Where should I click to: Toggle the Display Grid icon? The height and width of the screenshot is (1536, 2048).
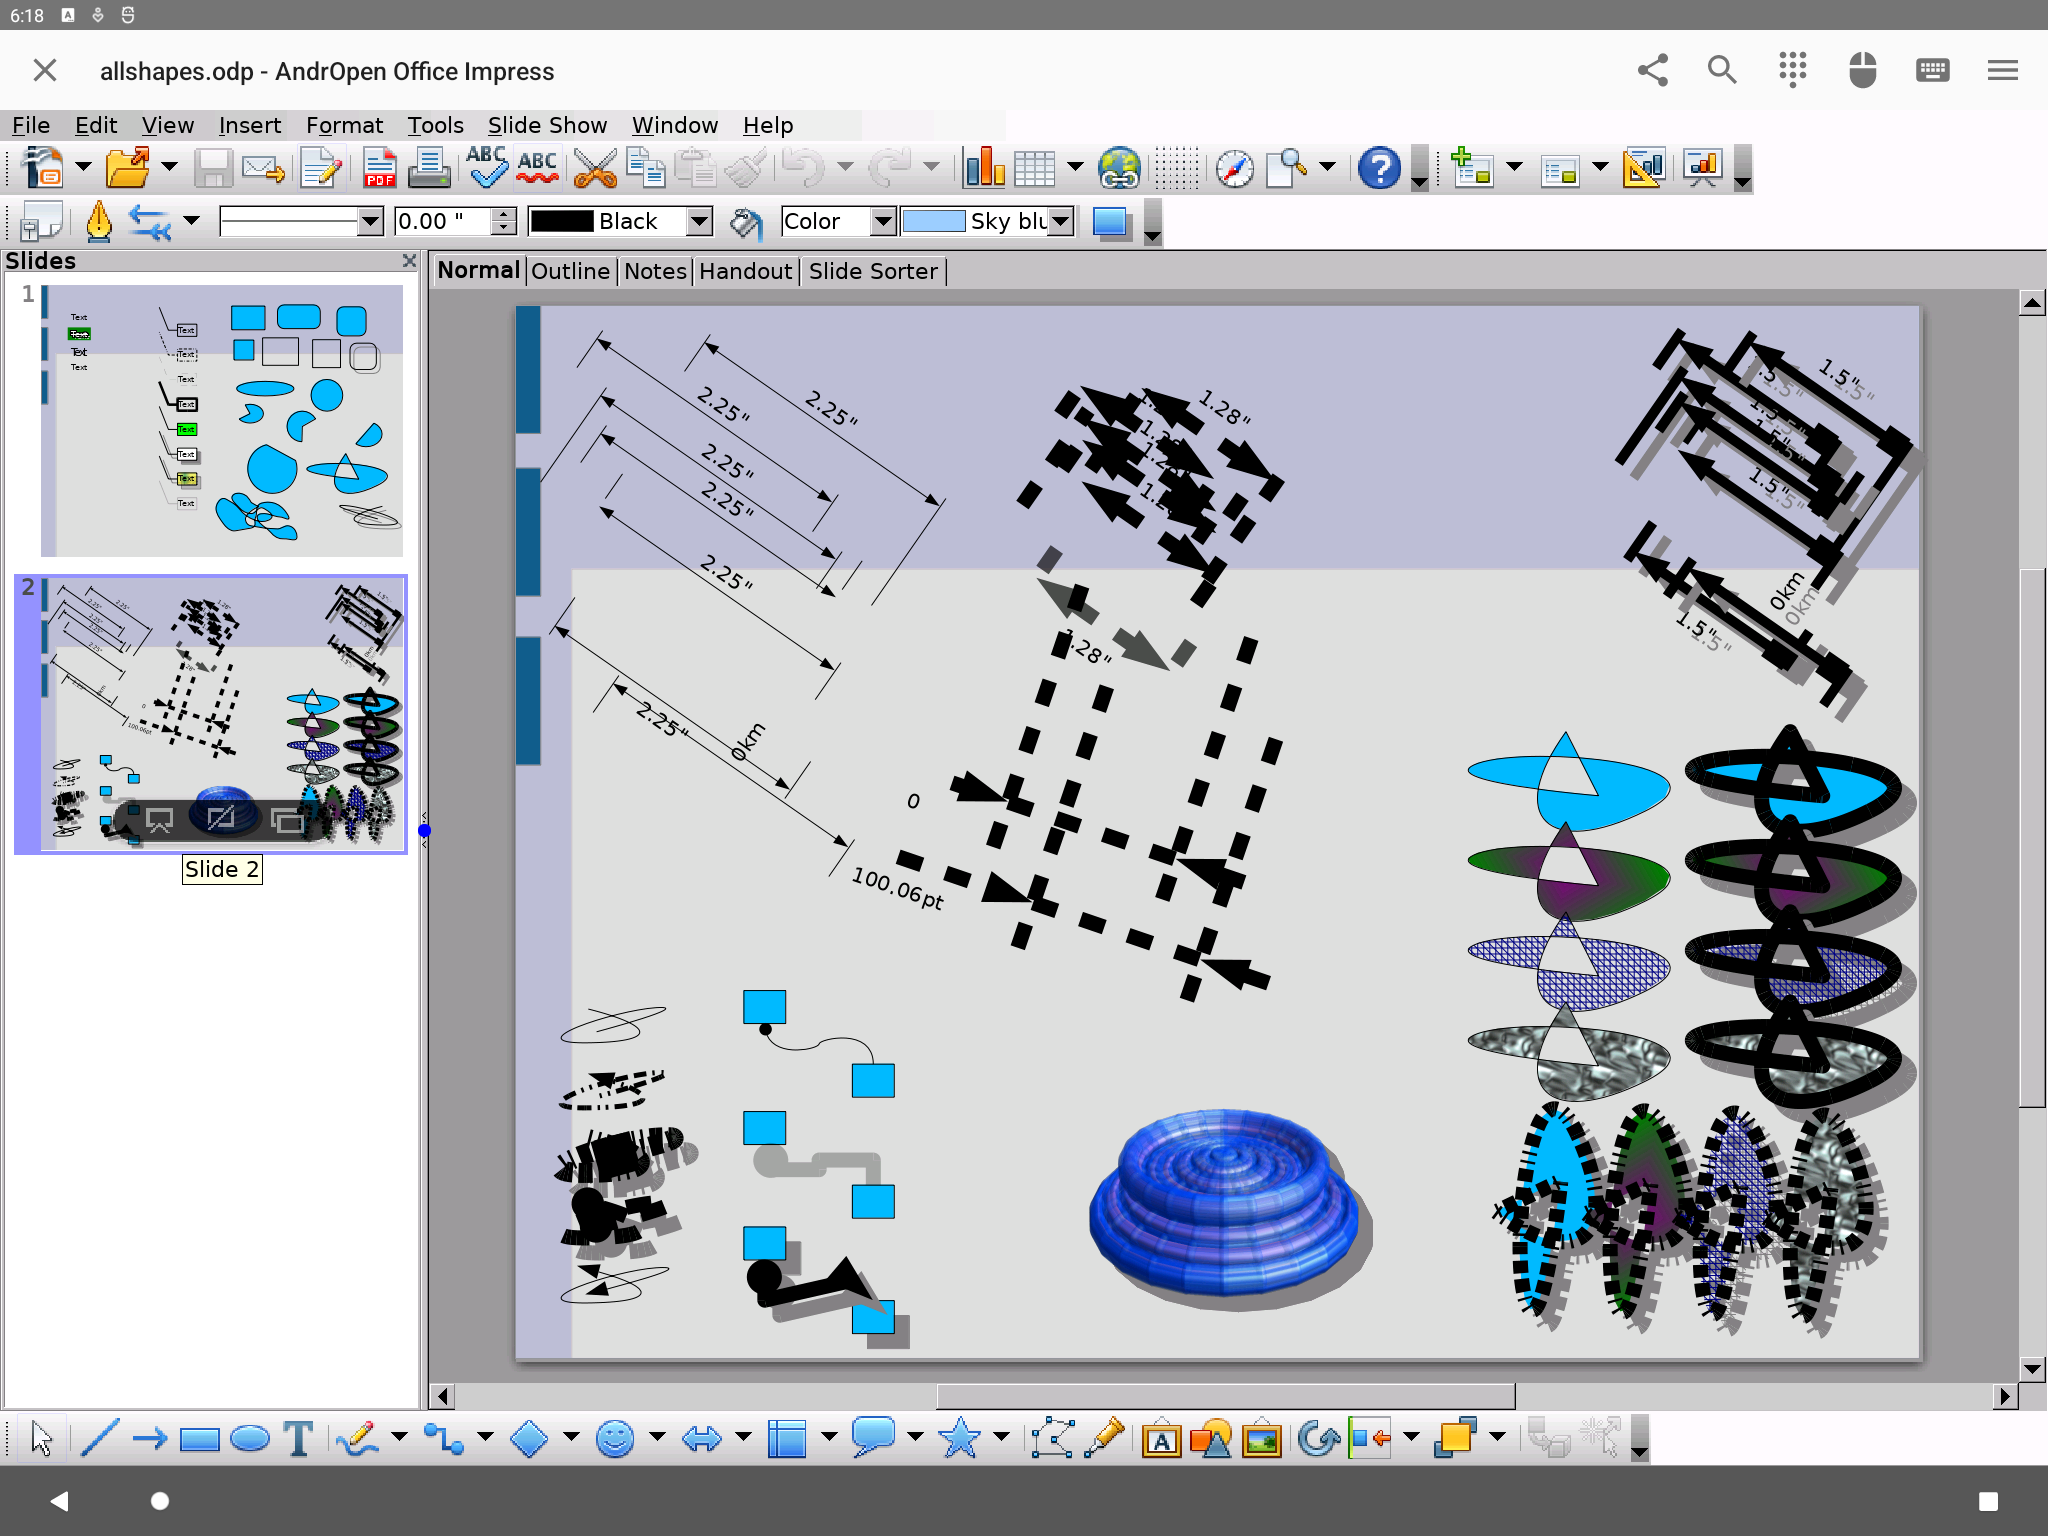pos(1177,168)
